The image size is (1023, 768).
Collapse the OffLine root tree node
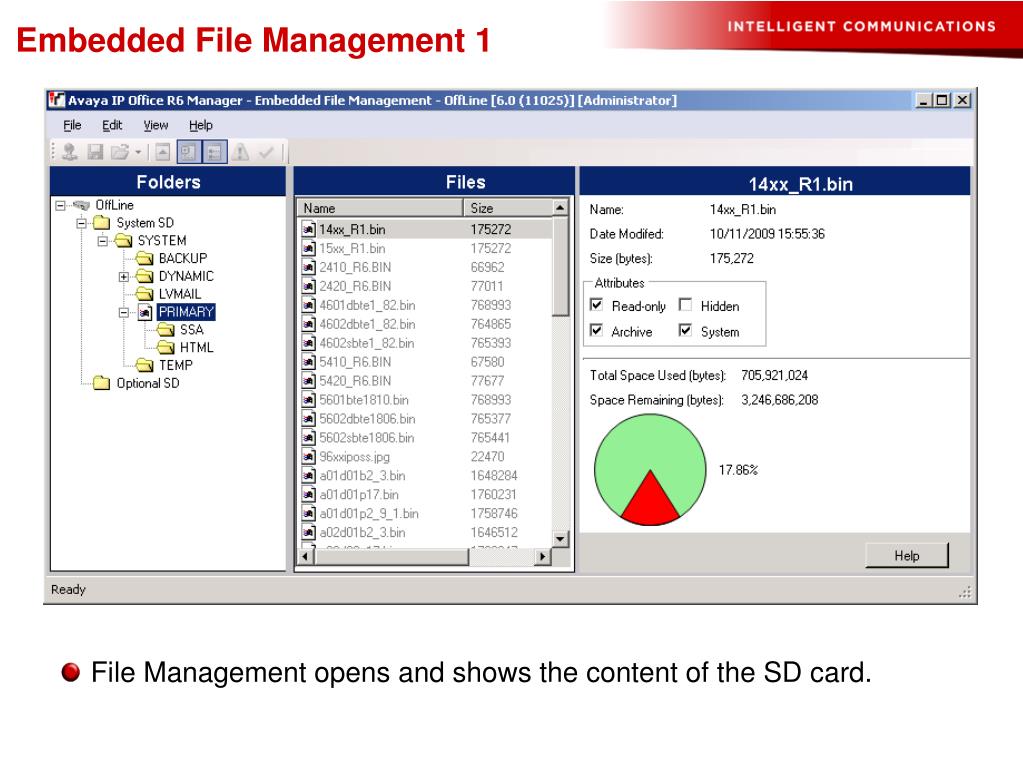point(61,206)
